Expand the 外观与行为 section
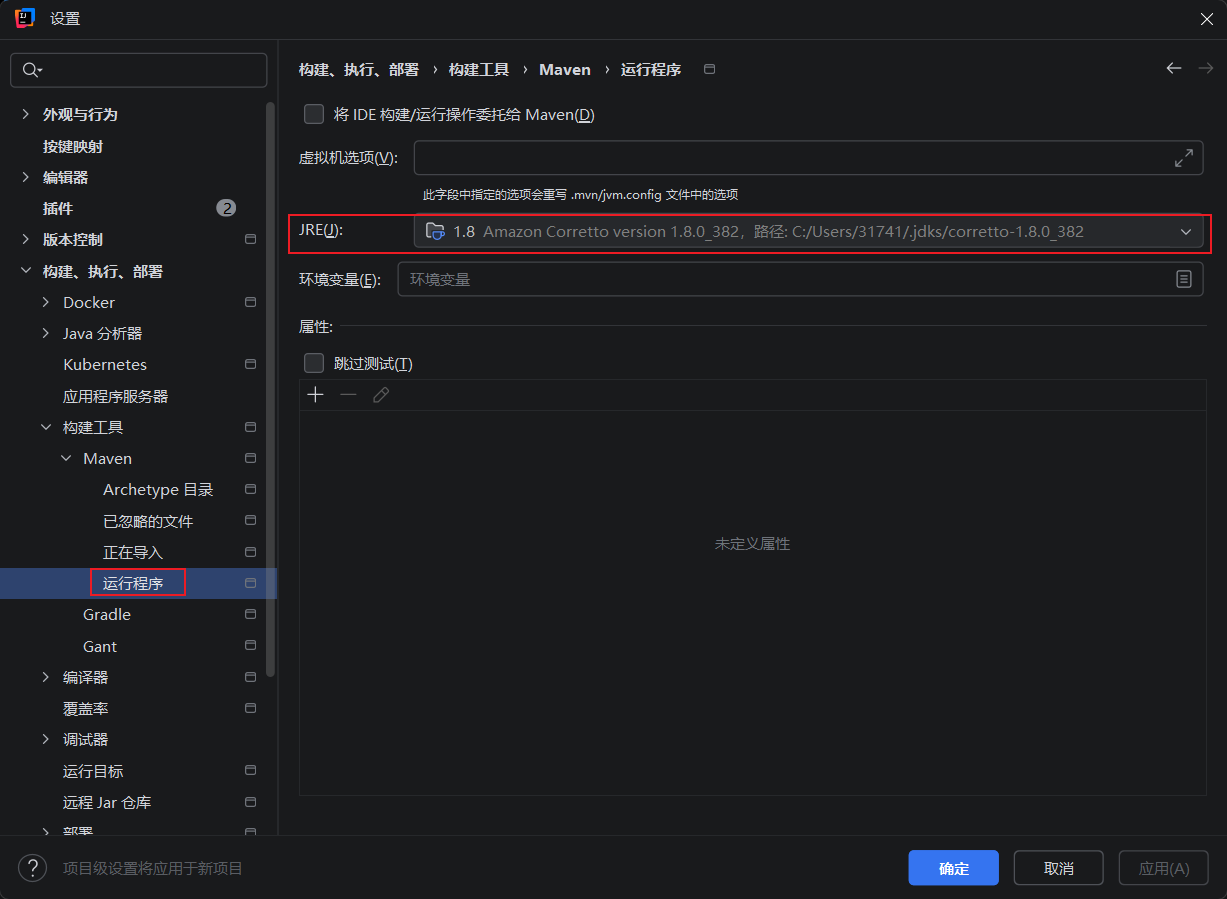This screenshot has height=899, width=1227. pos(25,115)
